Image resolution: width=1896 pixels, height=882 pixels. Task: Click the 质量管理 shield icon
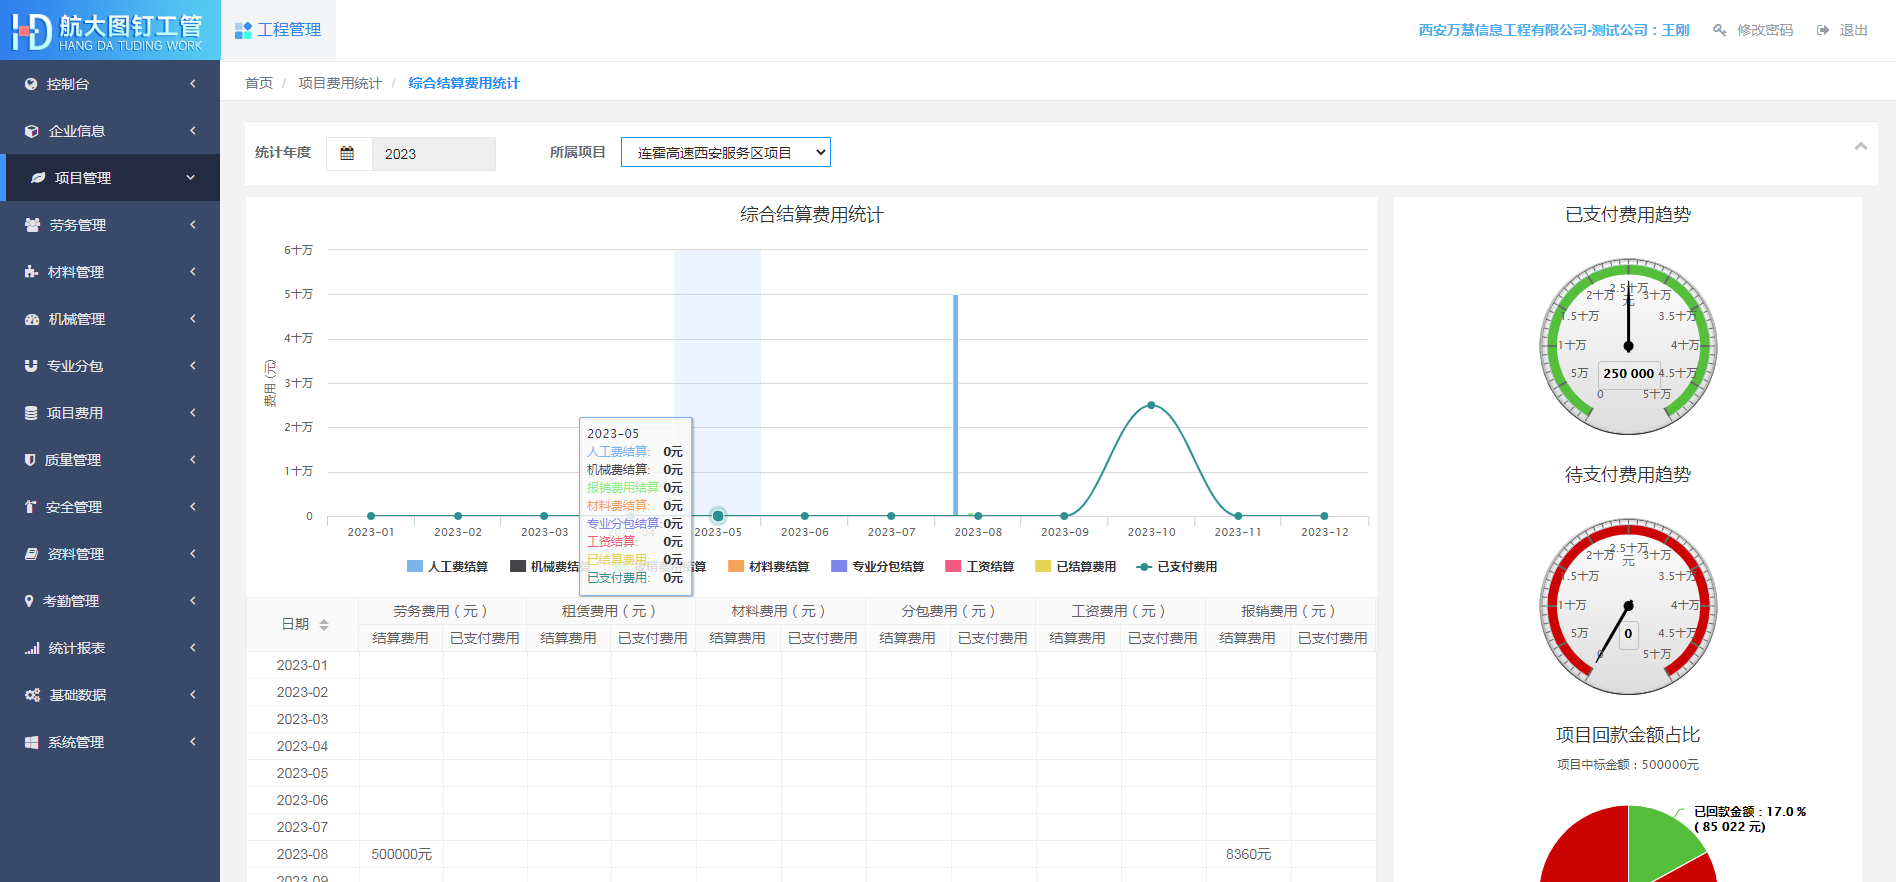pyautogui.click(x=30, y=460)
